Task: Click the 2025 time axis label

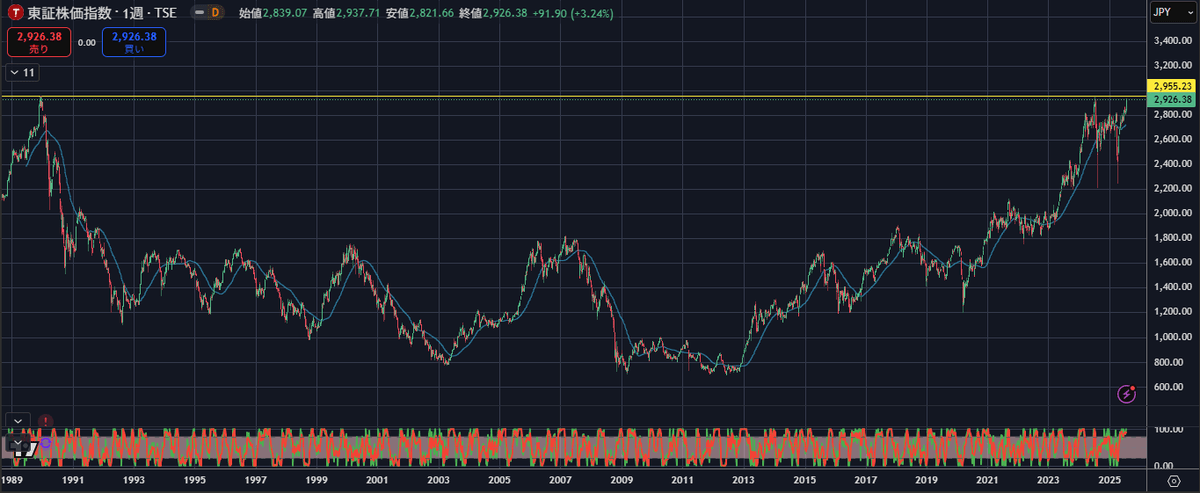Action: [x=1109, y=481]
